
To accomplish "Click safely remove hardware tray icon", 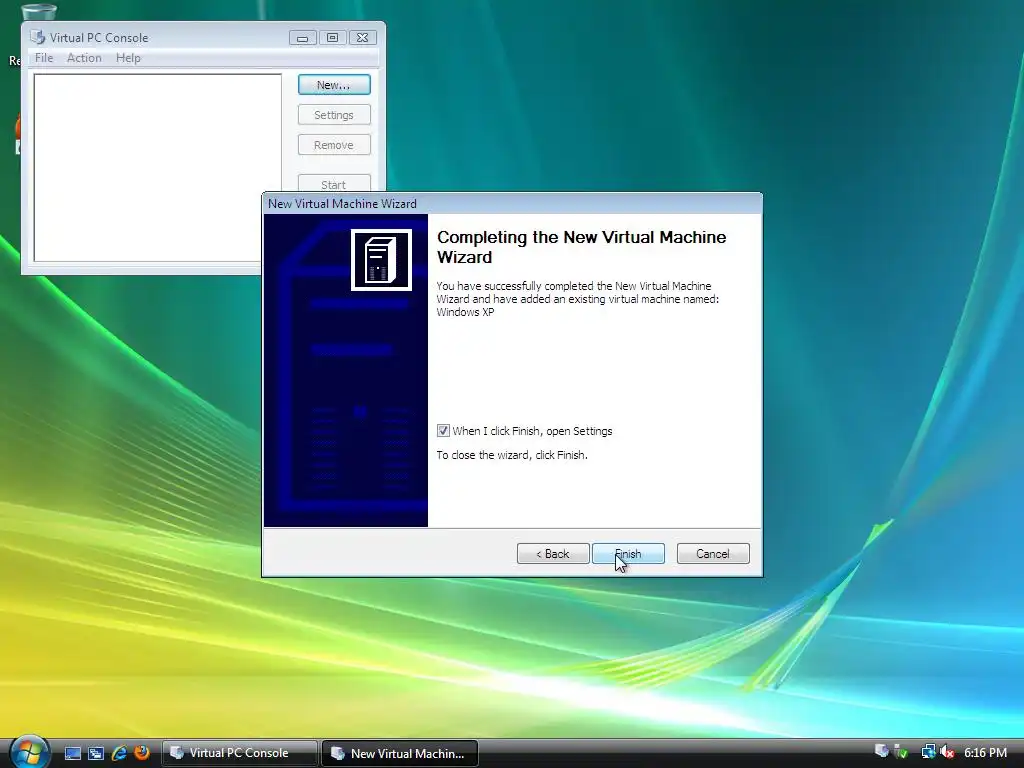I will coord(901,752).
